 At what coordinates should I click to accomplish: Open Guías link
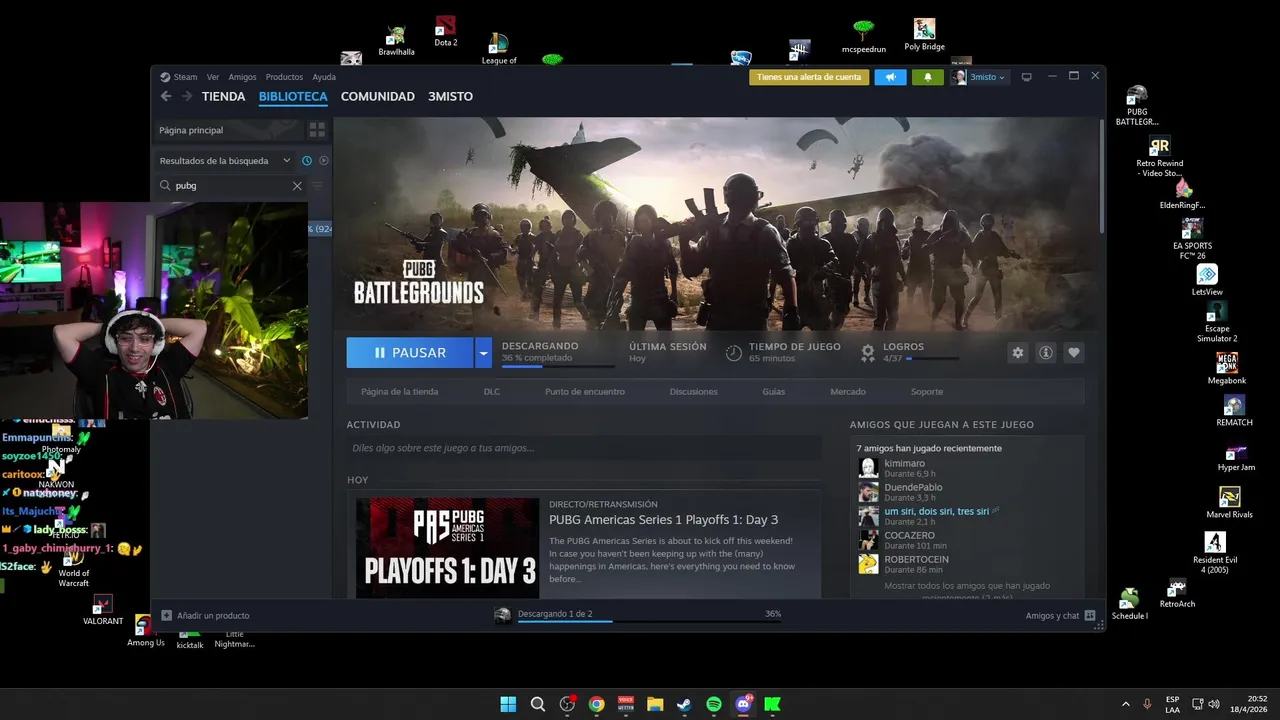coord(774,392)
